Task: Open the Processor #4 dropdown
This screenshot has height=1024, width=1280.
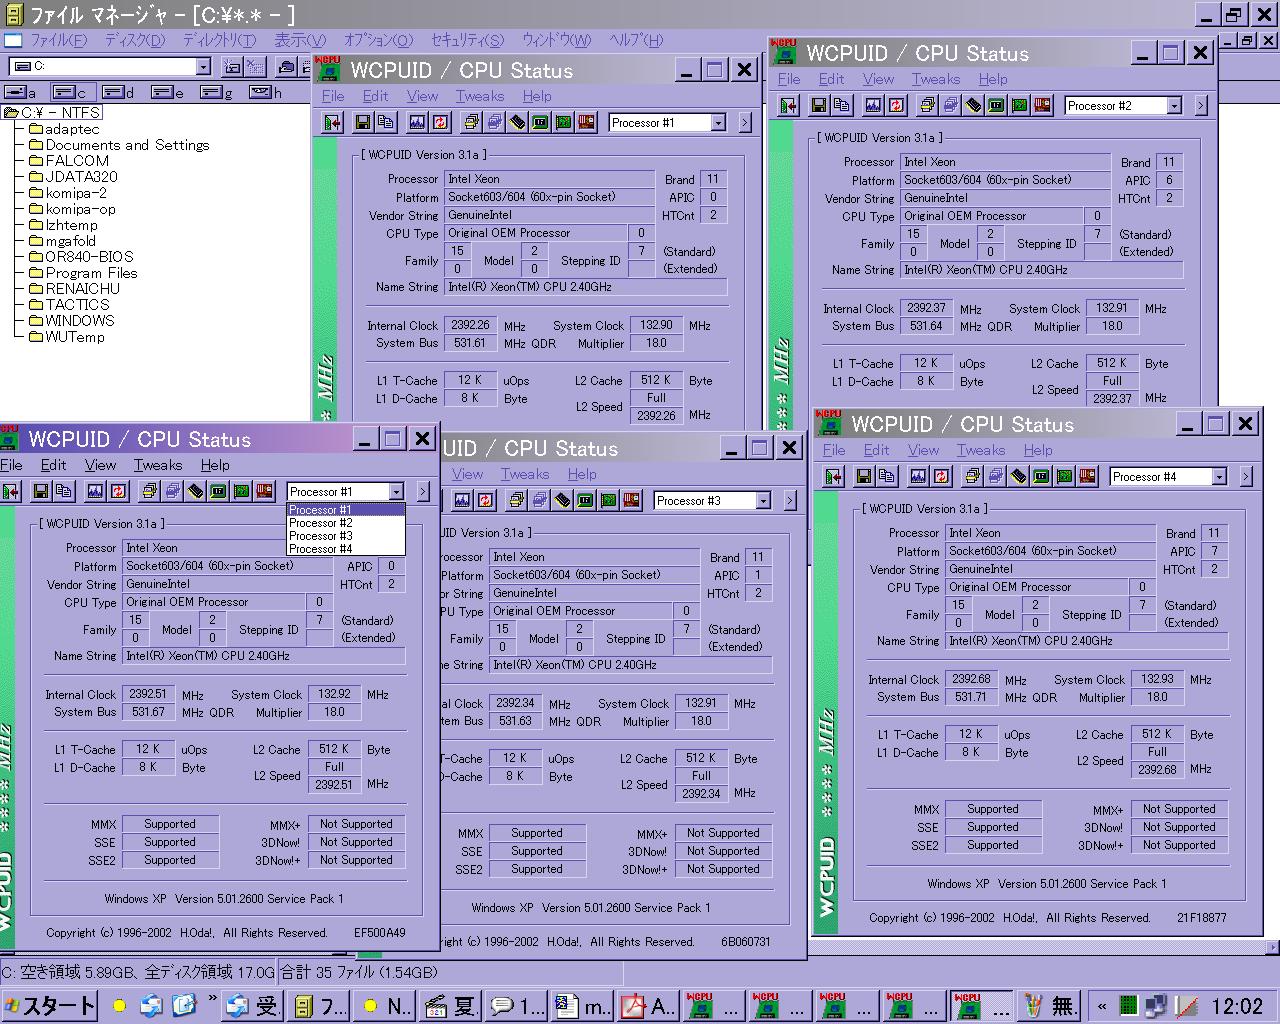Action: coord(1219,476)
